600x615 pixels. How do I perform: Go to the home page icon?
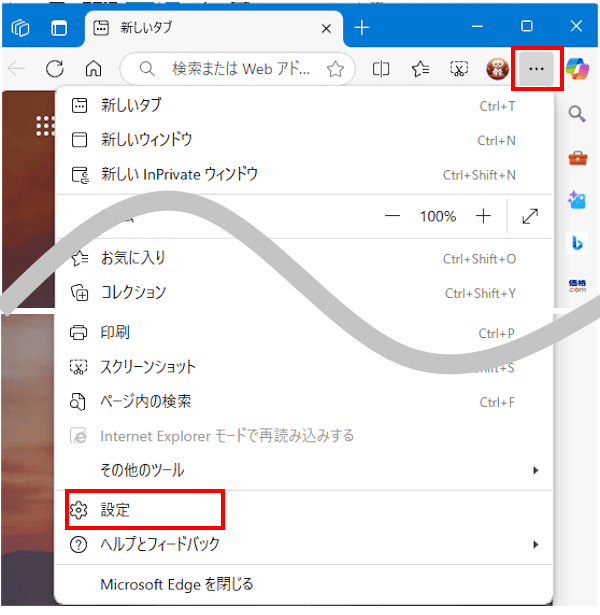pos(93,69)
